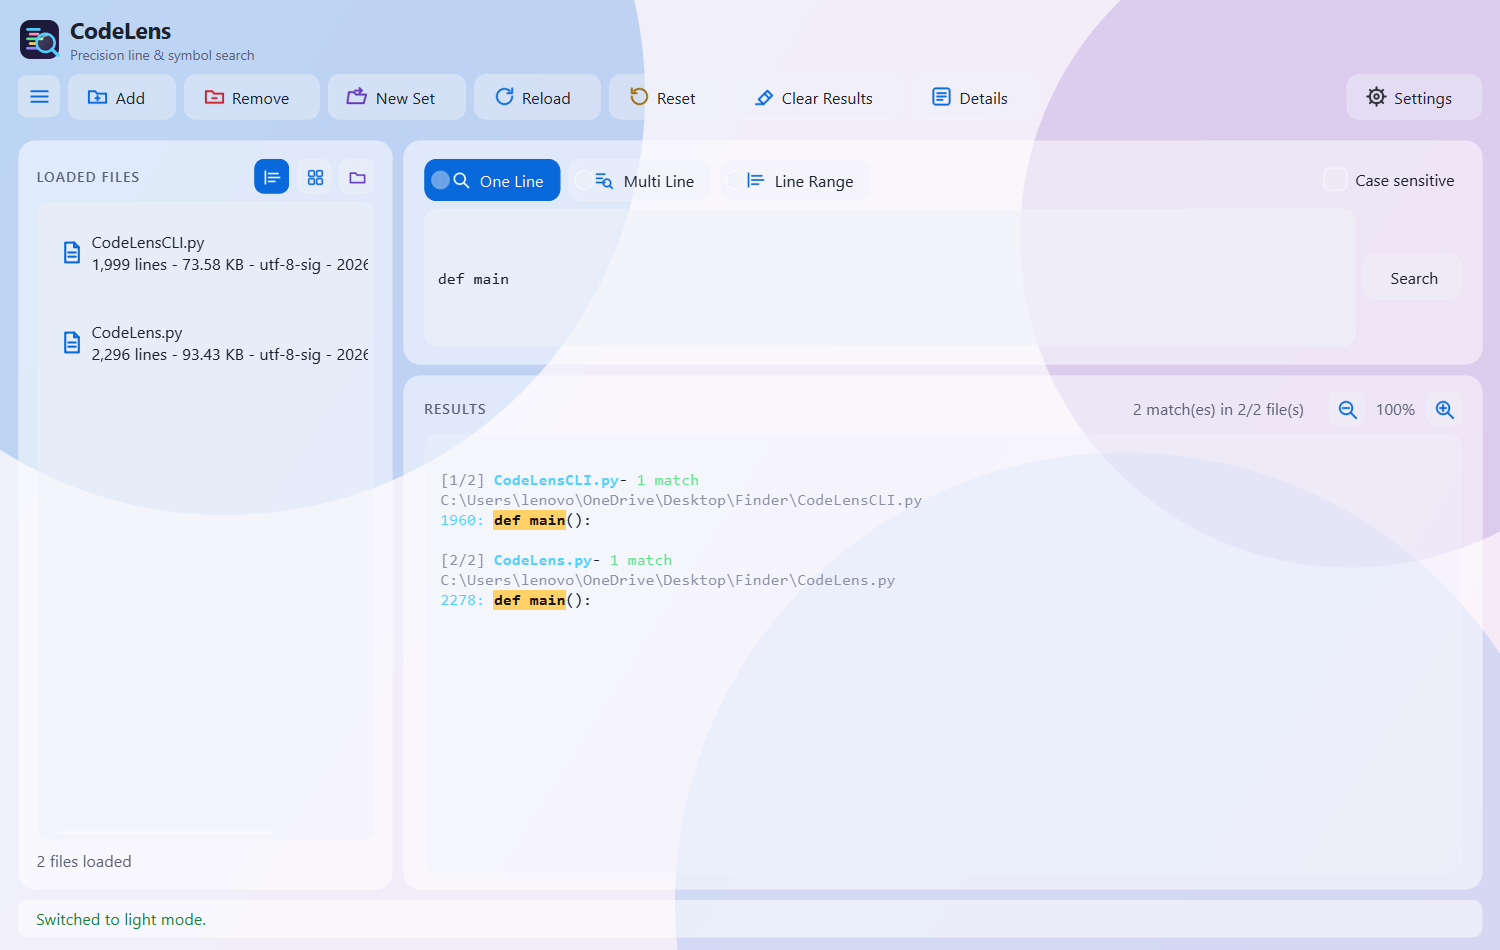Click result line number 2278
Screen dimensions: 1500x950
(x=462, y=600)
